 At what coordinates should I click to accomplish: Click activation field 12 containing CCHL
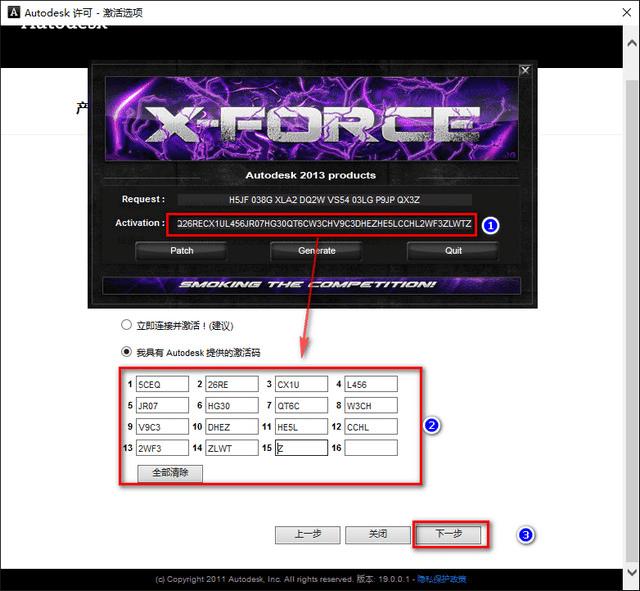371,427
